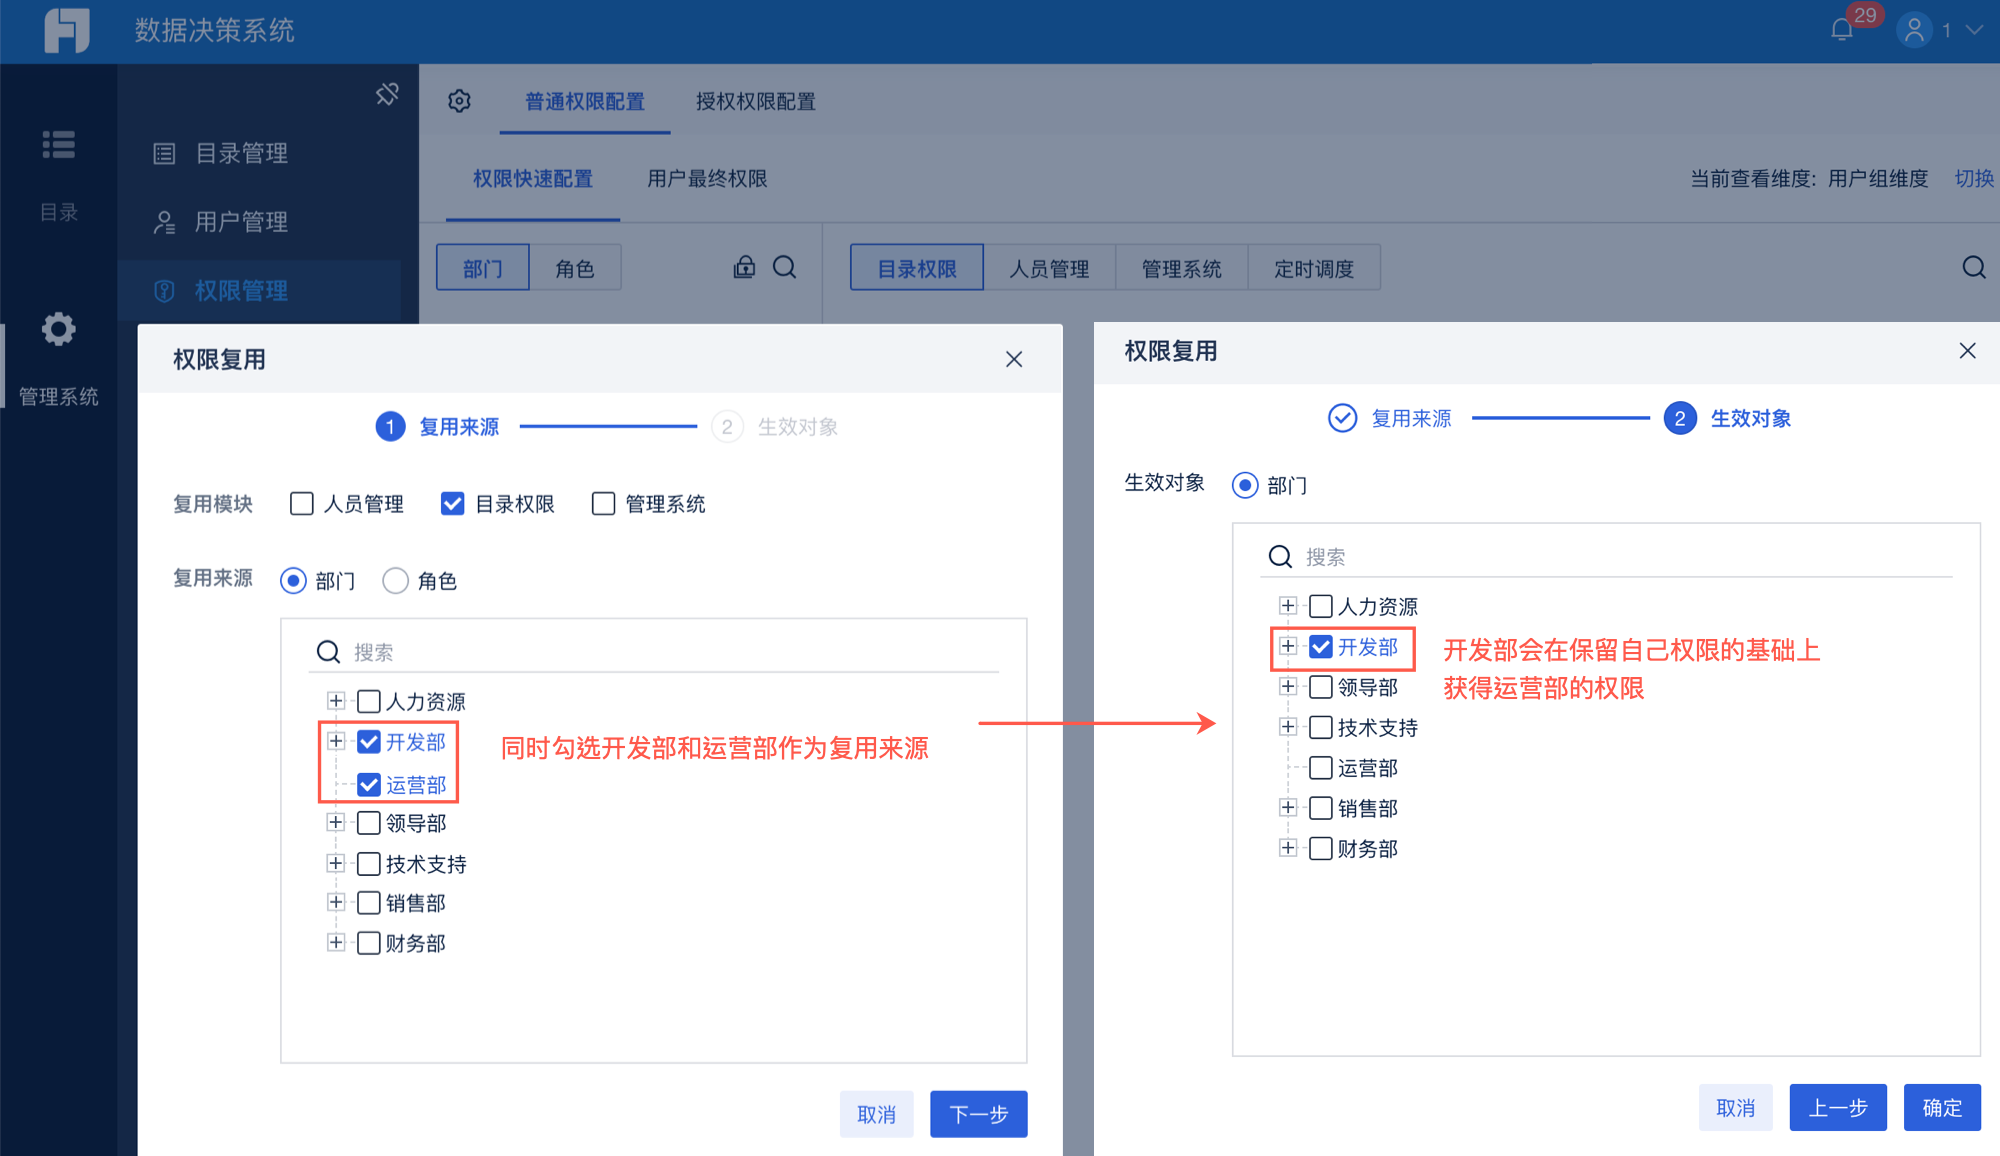Click search icon next to lock icon

(785, 267)
